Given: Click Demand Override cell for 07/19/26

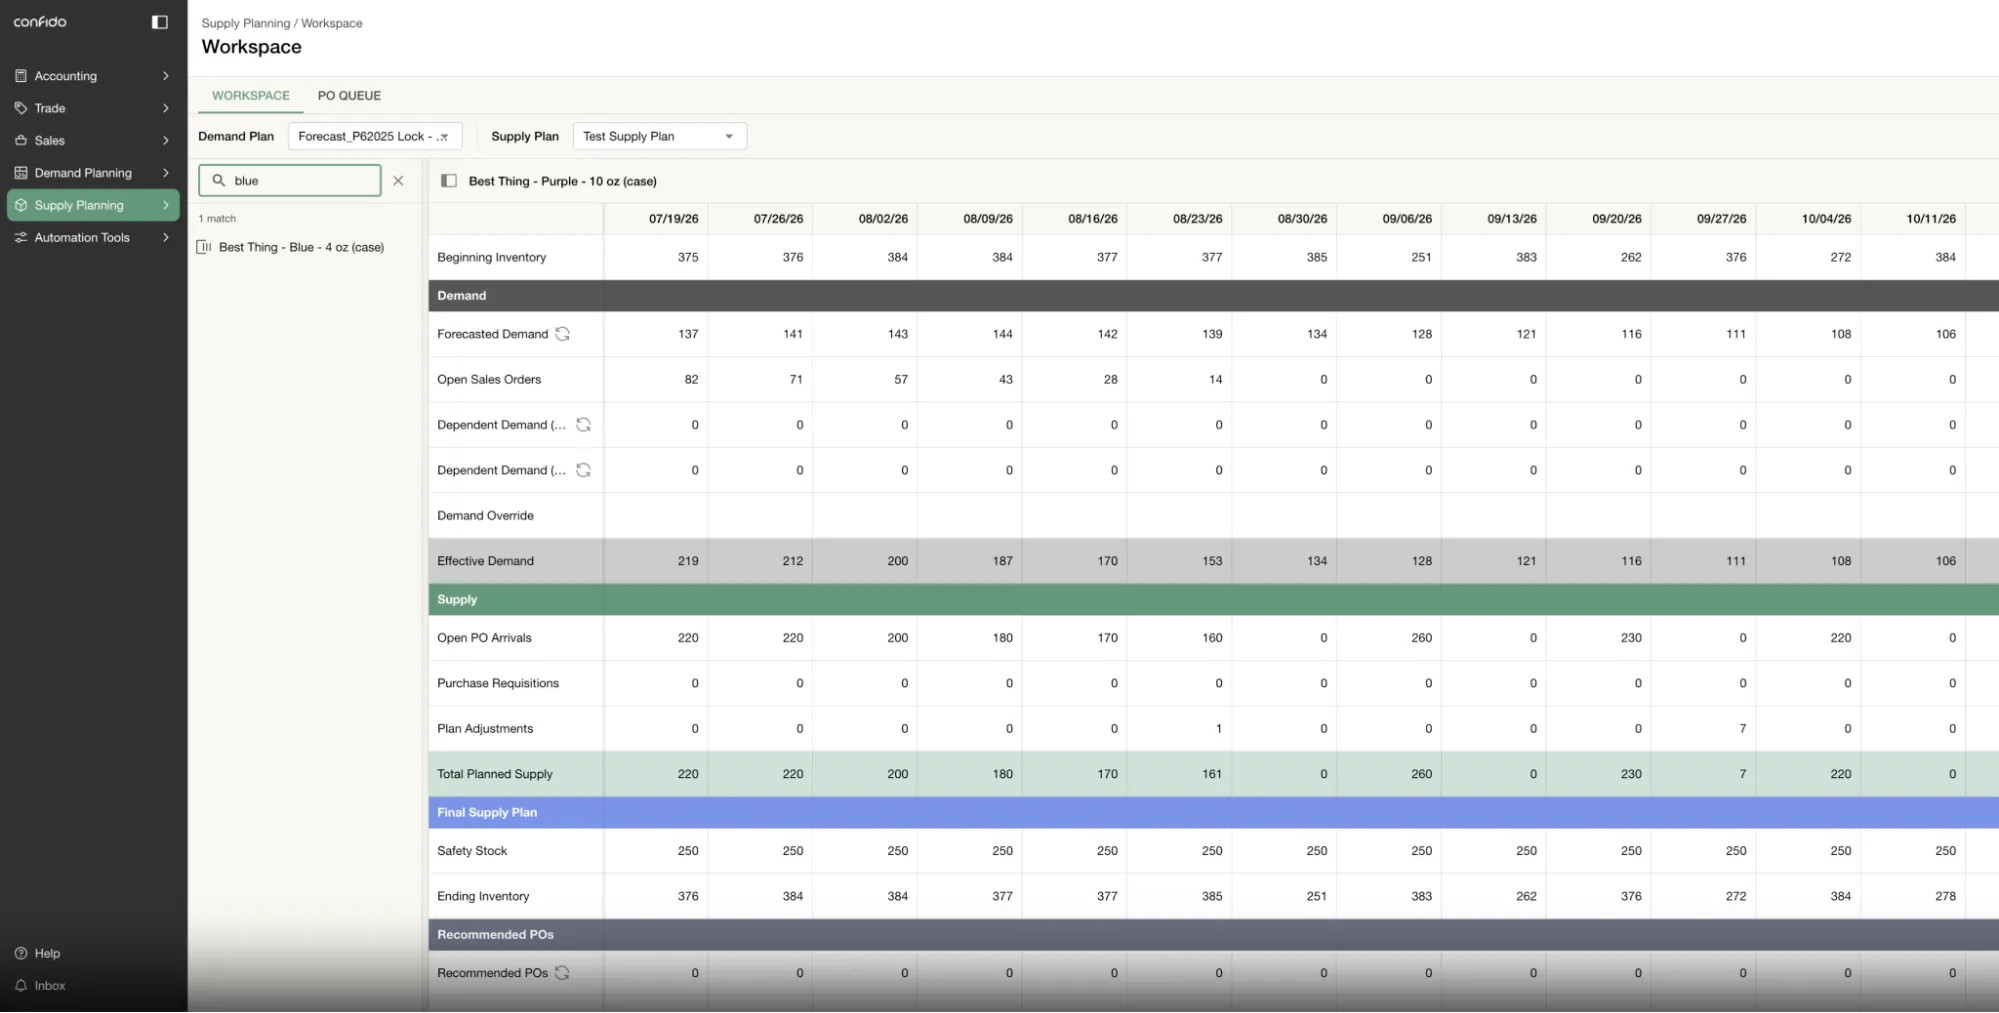Looking at the screenshot, I should [655, 516].
